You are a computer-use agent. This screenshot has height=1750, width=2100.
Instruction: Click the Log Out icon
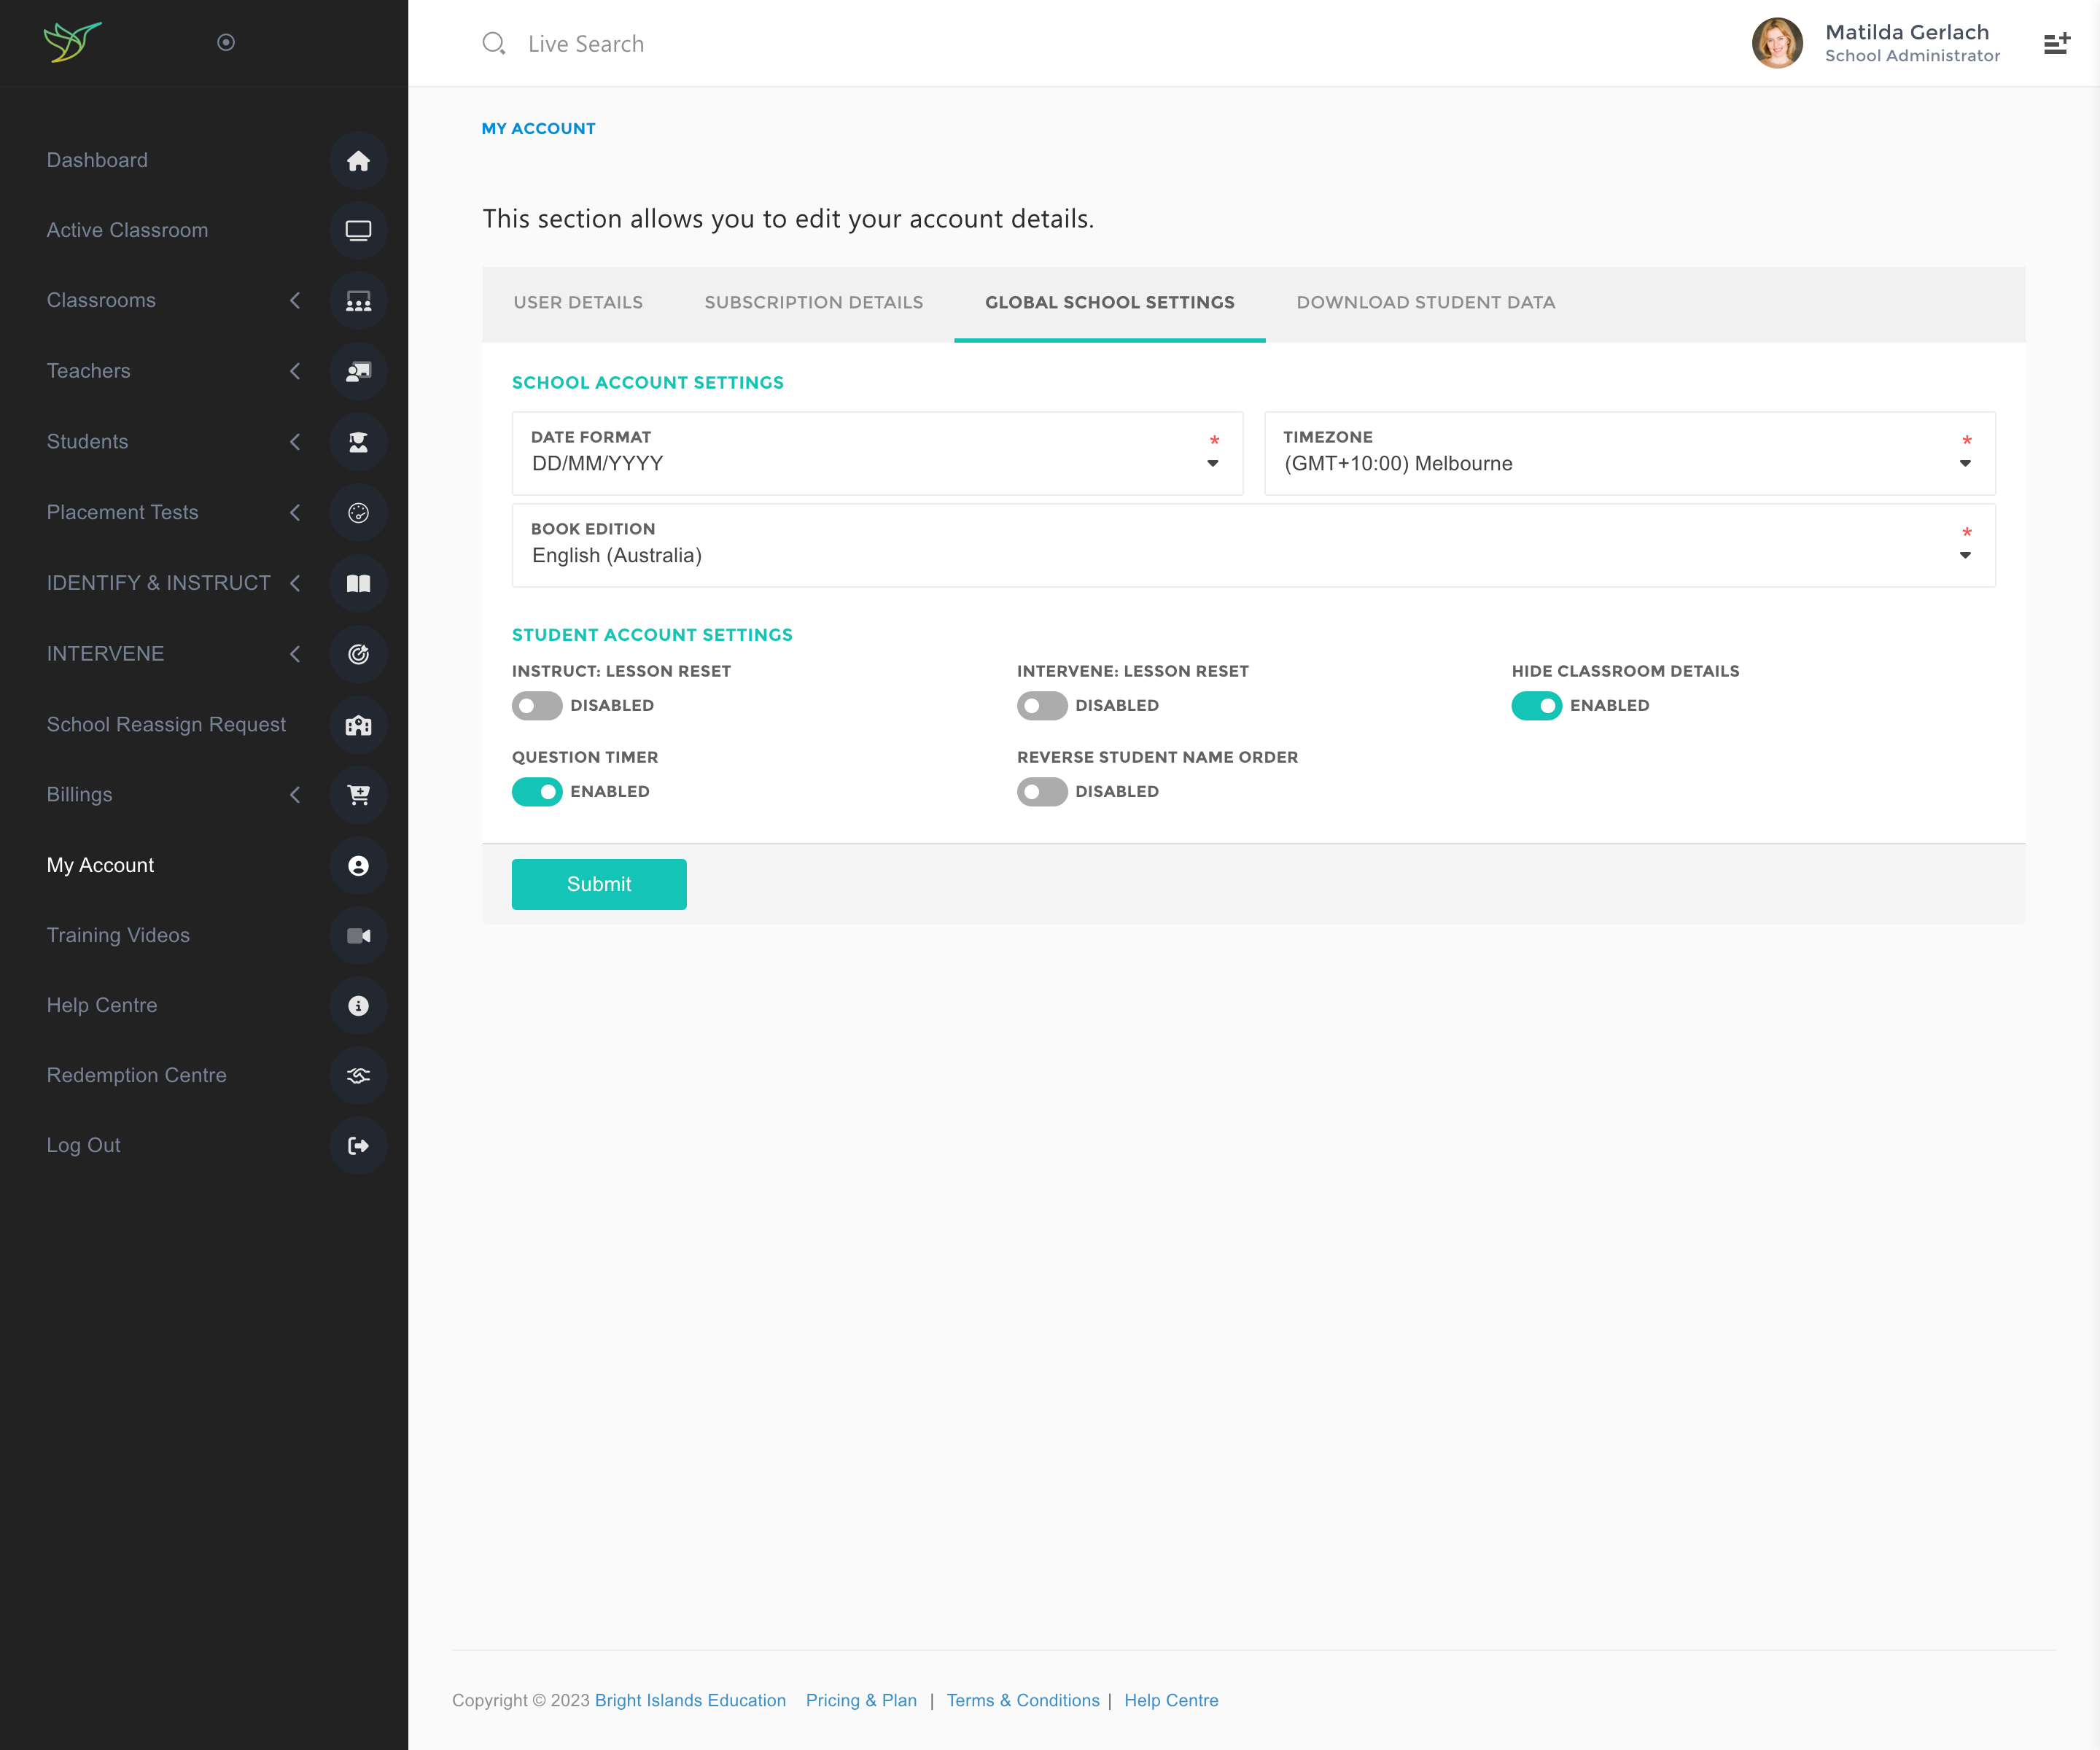click(358, 1146)
